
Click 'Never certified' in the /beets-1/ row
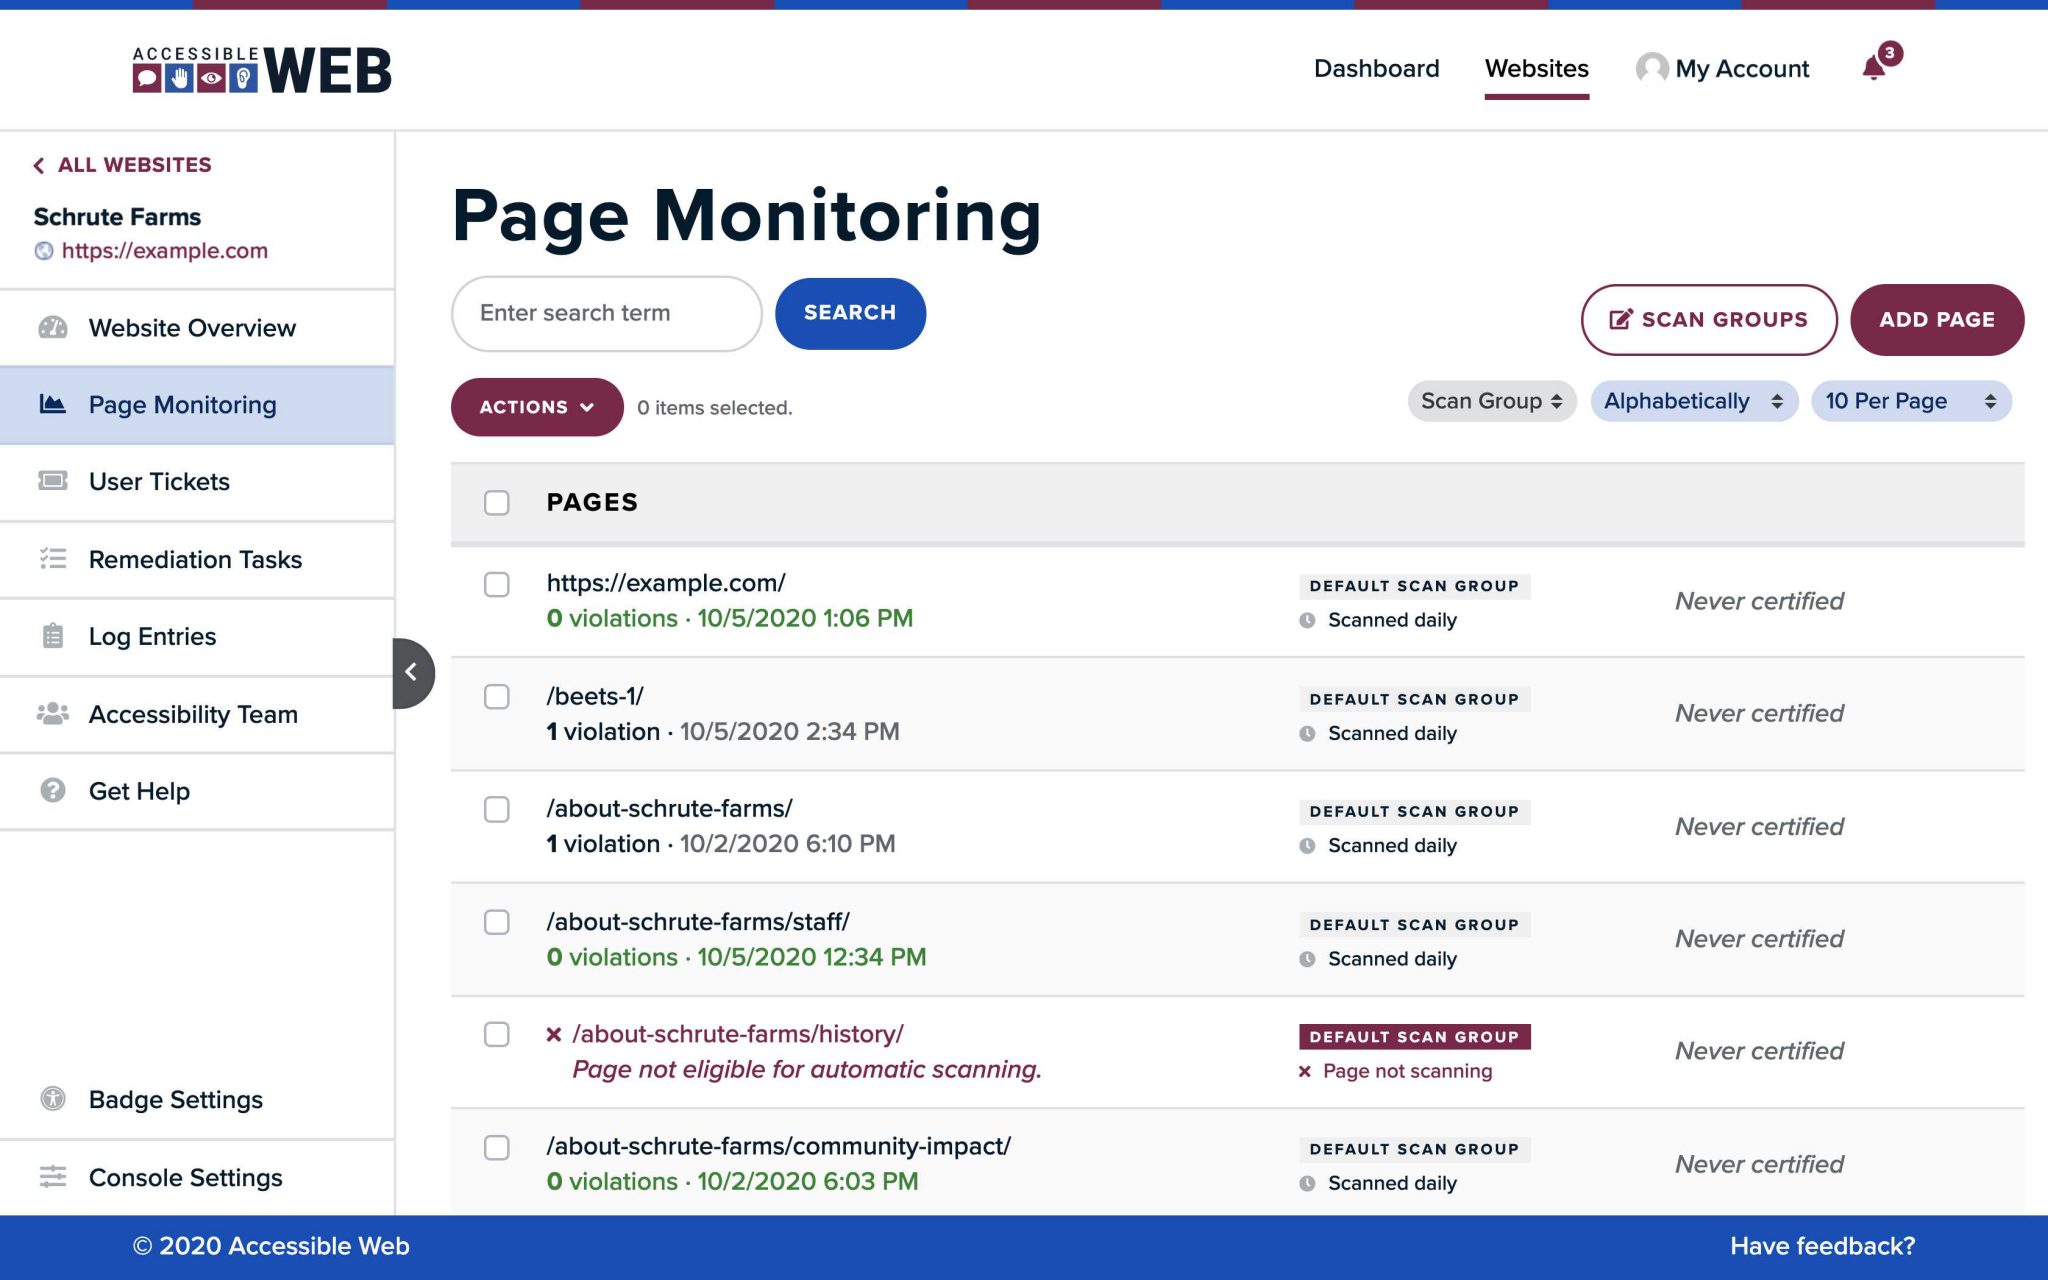click(x=1759, y=713)
